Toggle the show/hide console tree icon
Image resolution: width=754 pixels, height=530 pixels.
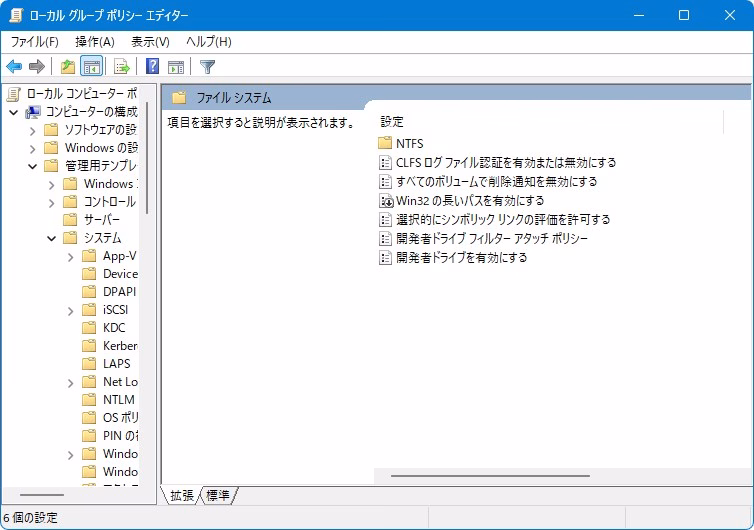point(91,67)
